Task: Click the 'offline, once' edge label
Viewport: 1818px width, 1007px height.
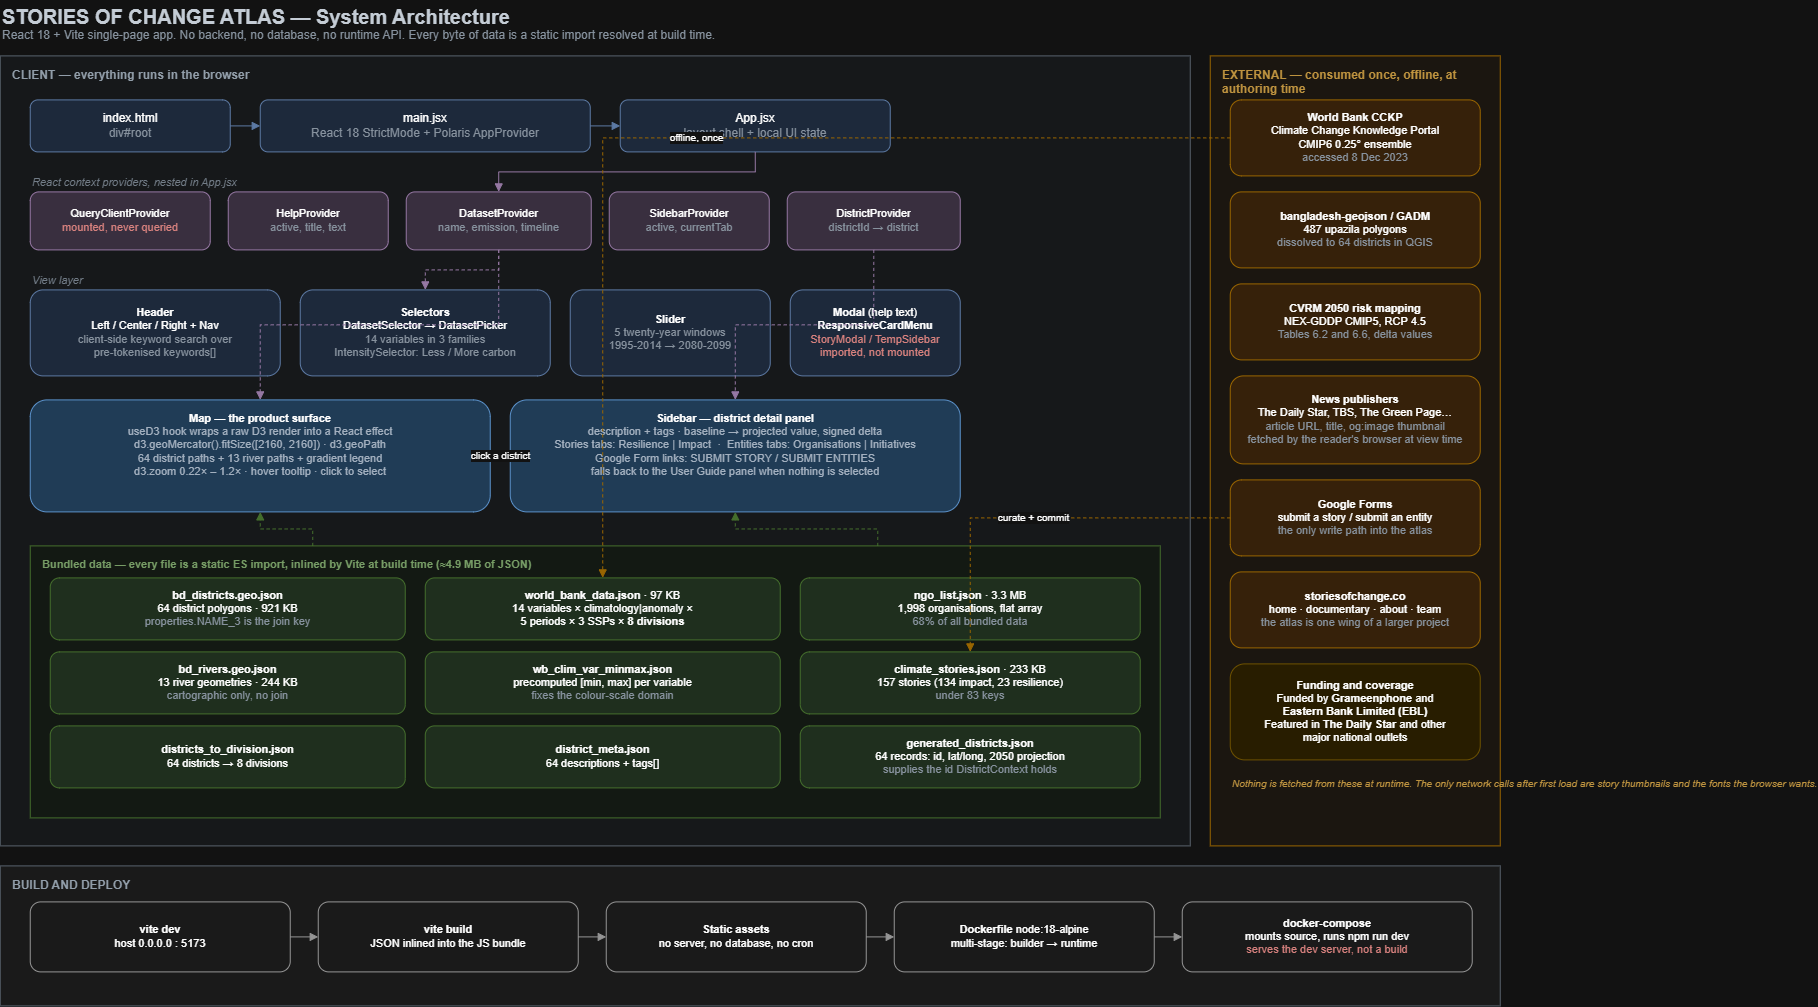Action: pos(697,138)
